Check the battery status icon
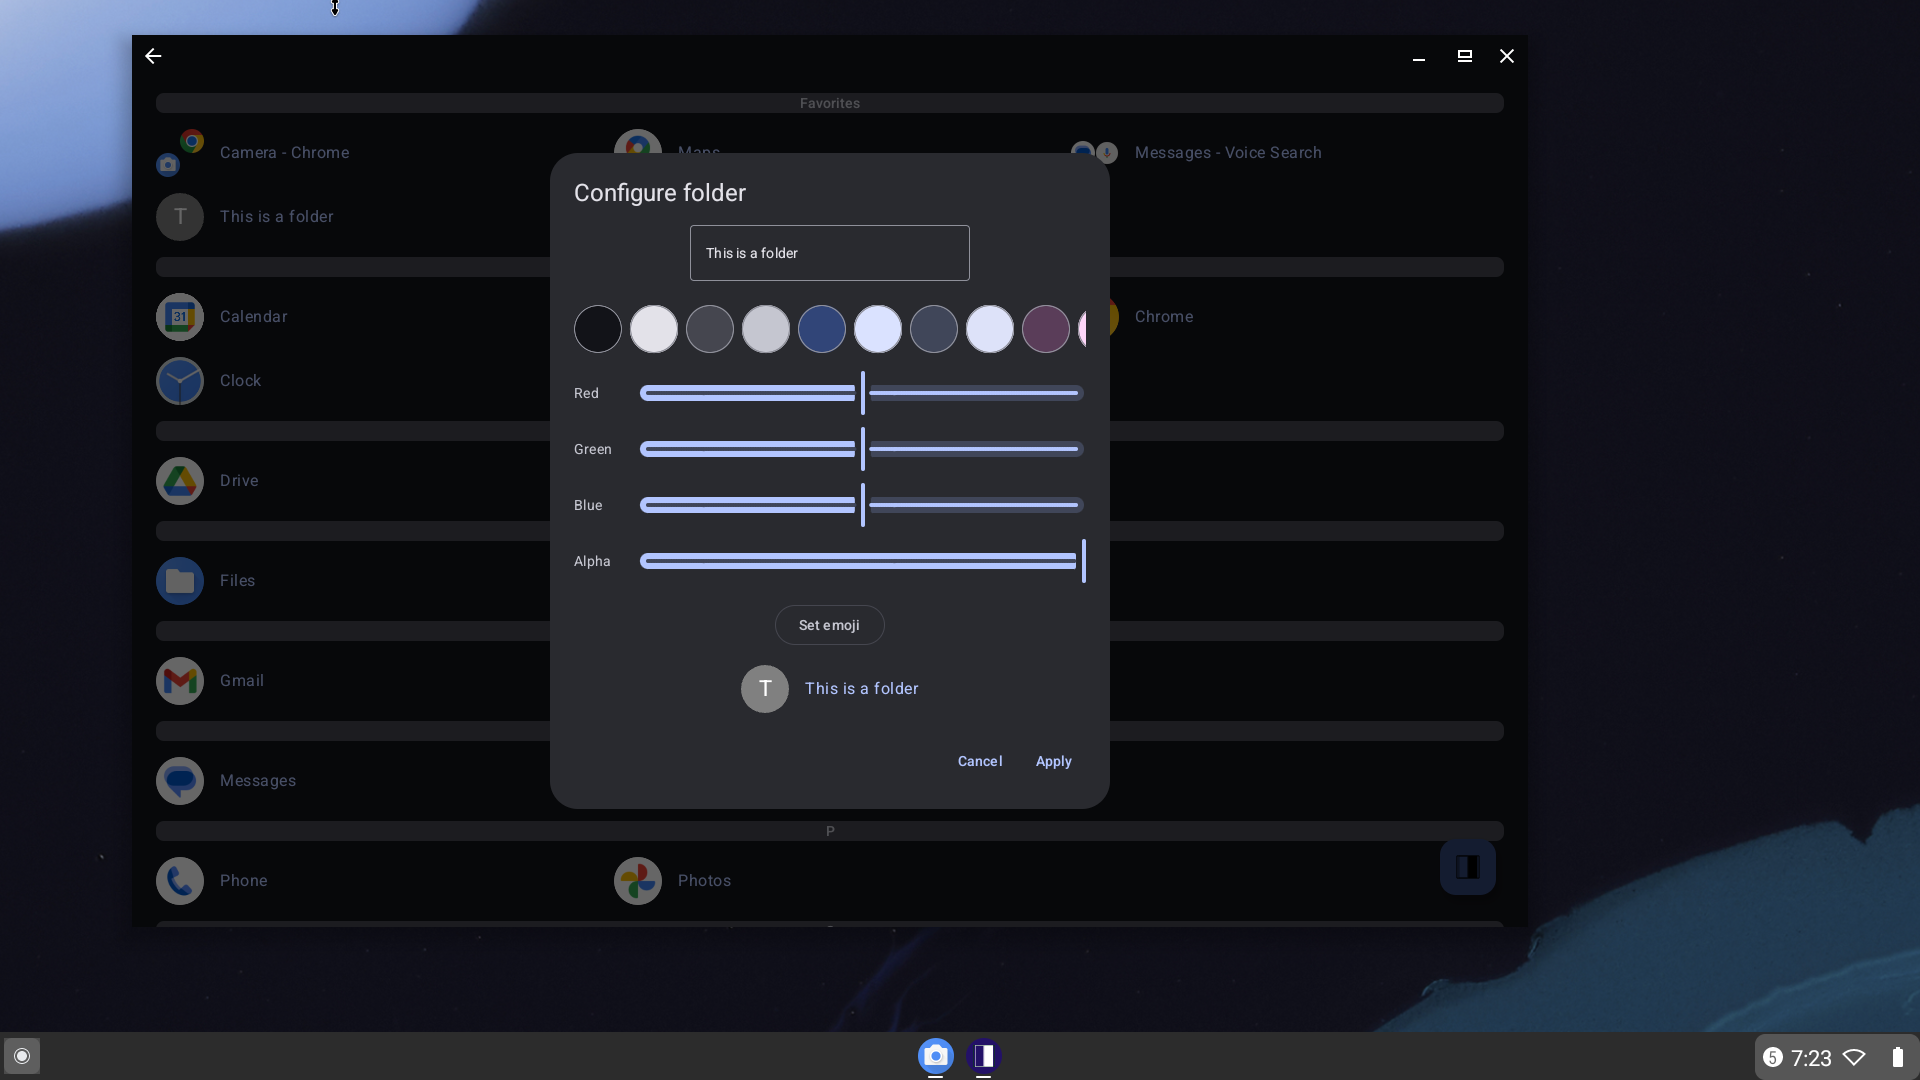This screenshot has width=1920, height=1080. (x=1897, y=1058)
